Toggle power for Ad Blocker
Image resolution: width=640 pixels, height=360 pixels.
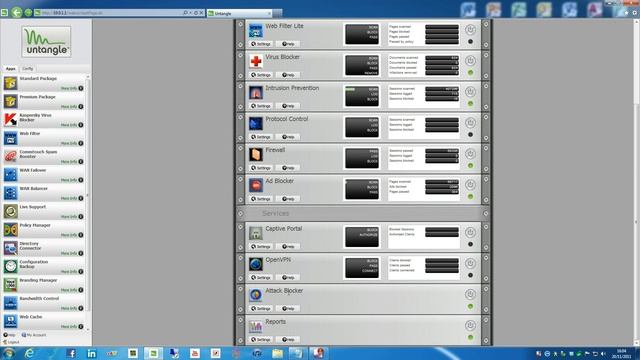470,184
